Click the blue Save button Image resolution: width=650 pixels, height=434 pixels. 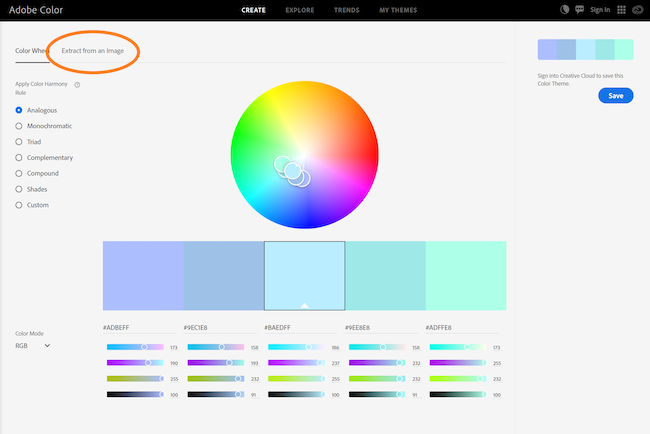(615, 96)
